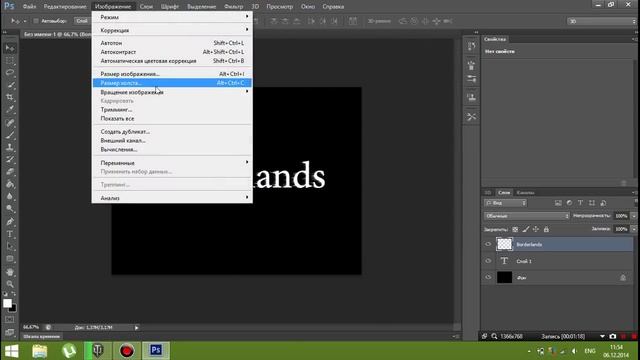This screenshot has width=640, height=360.
Task: Choose Размер изображения menu item
Action: pyautogui.click(x=172, y=74)
